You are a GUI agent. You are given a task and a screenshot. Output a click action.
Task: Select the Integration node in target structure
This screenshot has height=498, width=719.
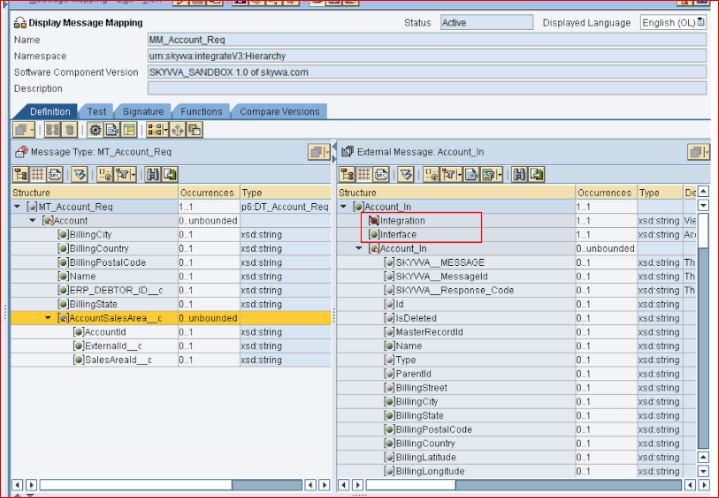coord(402,220)
